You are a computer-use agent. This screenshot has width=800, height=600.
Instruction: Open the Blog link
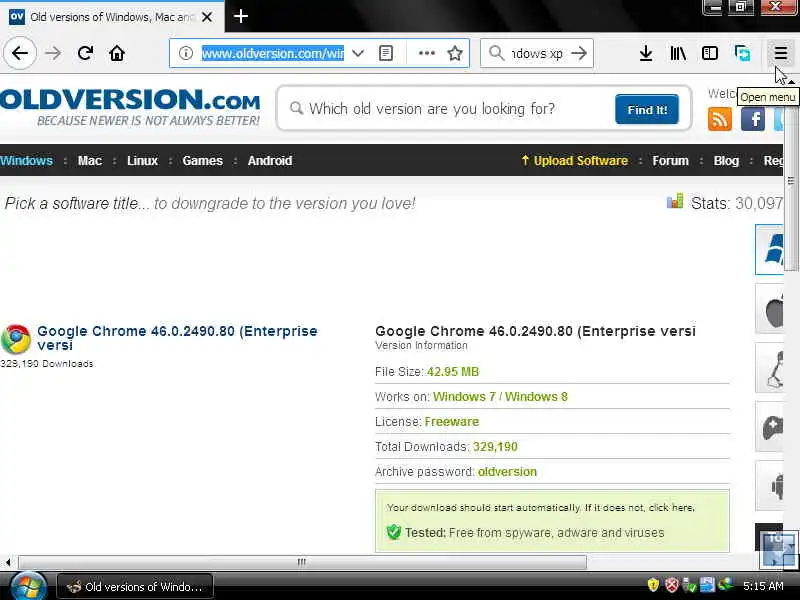[726, 161]
